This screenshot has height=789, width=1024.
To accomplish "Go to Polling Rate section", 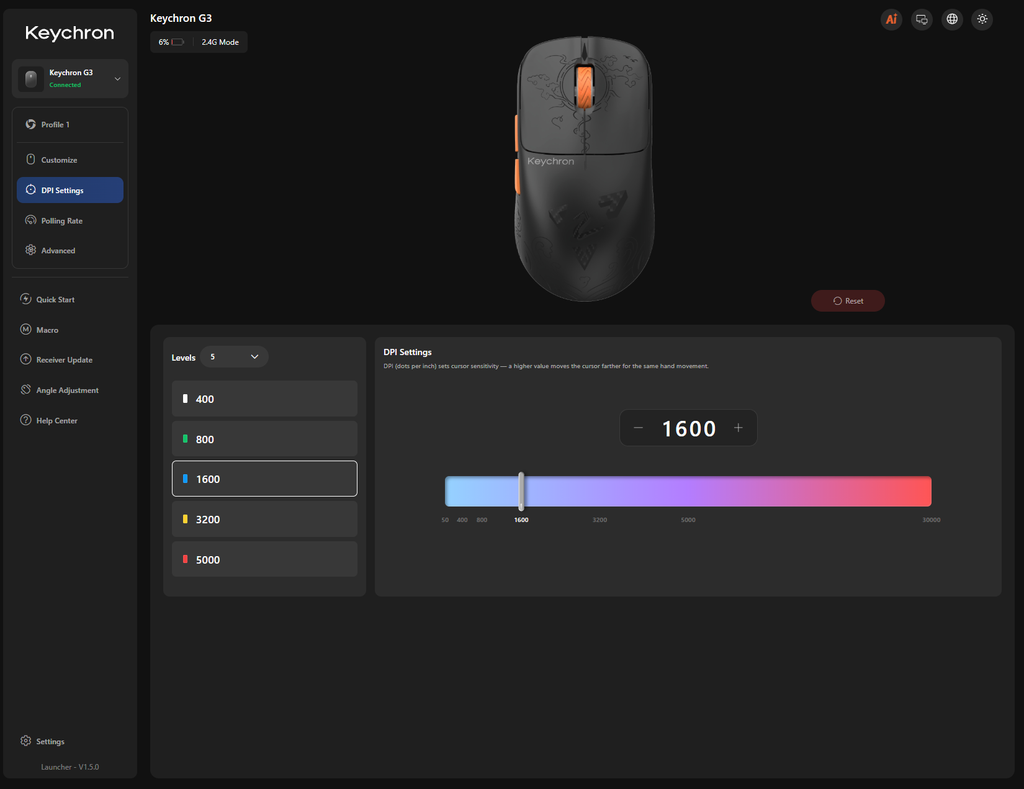I will 70,221.
